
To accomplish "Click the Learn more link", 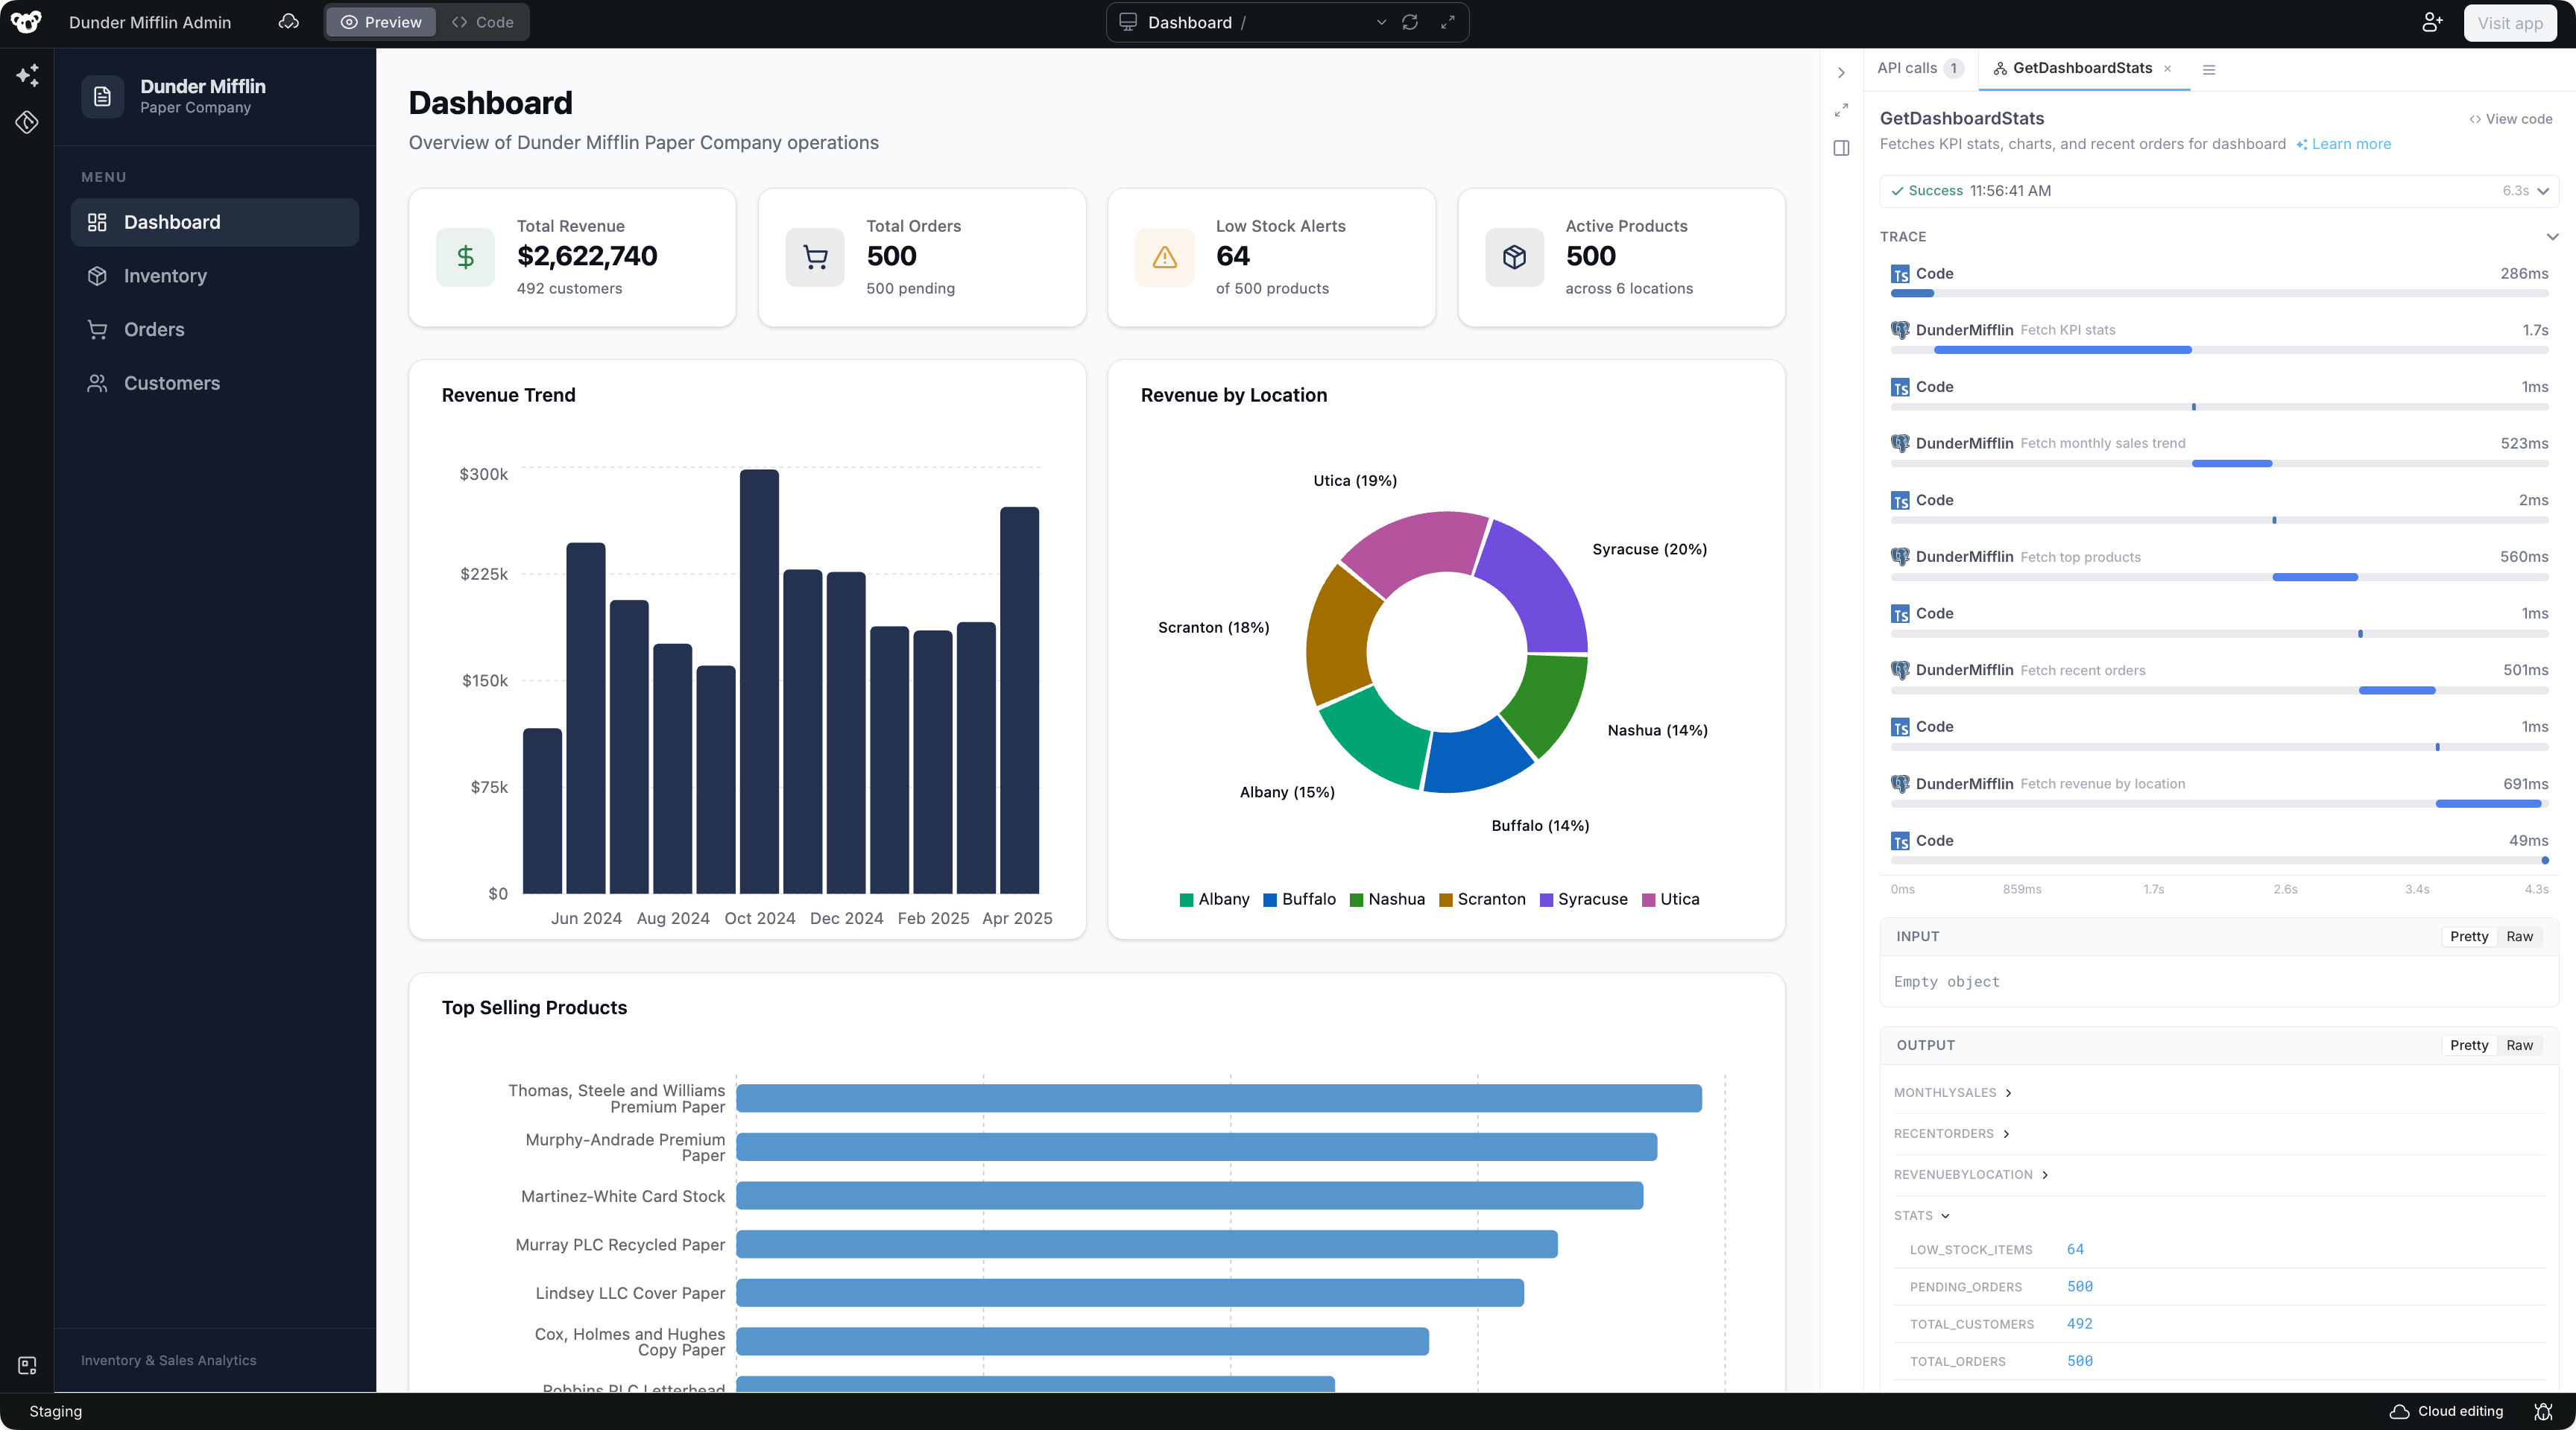I will coord(2343,144).
